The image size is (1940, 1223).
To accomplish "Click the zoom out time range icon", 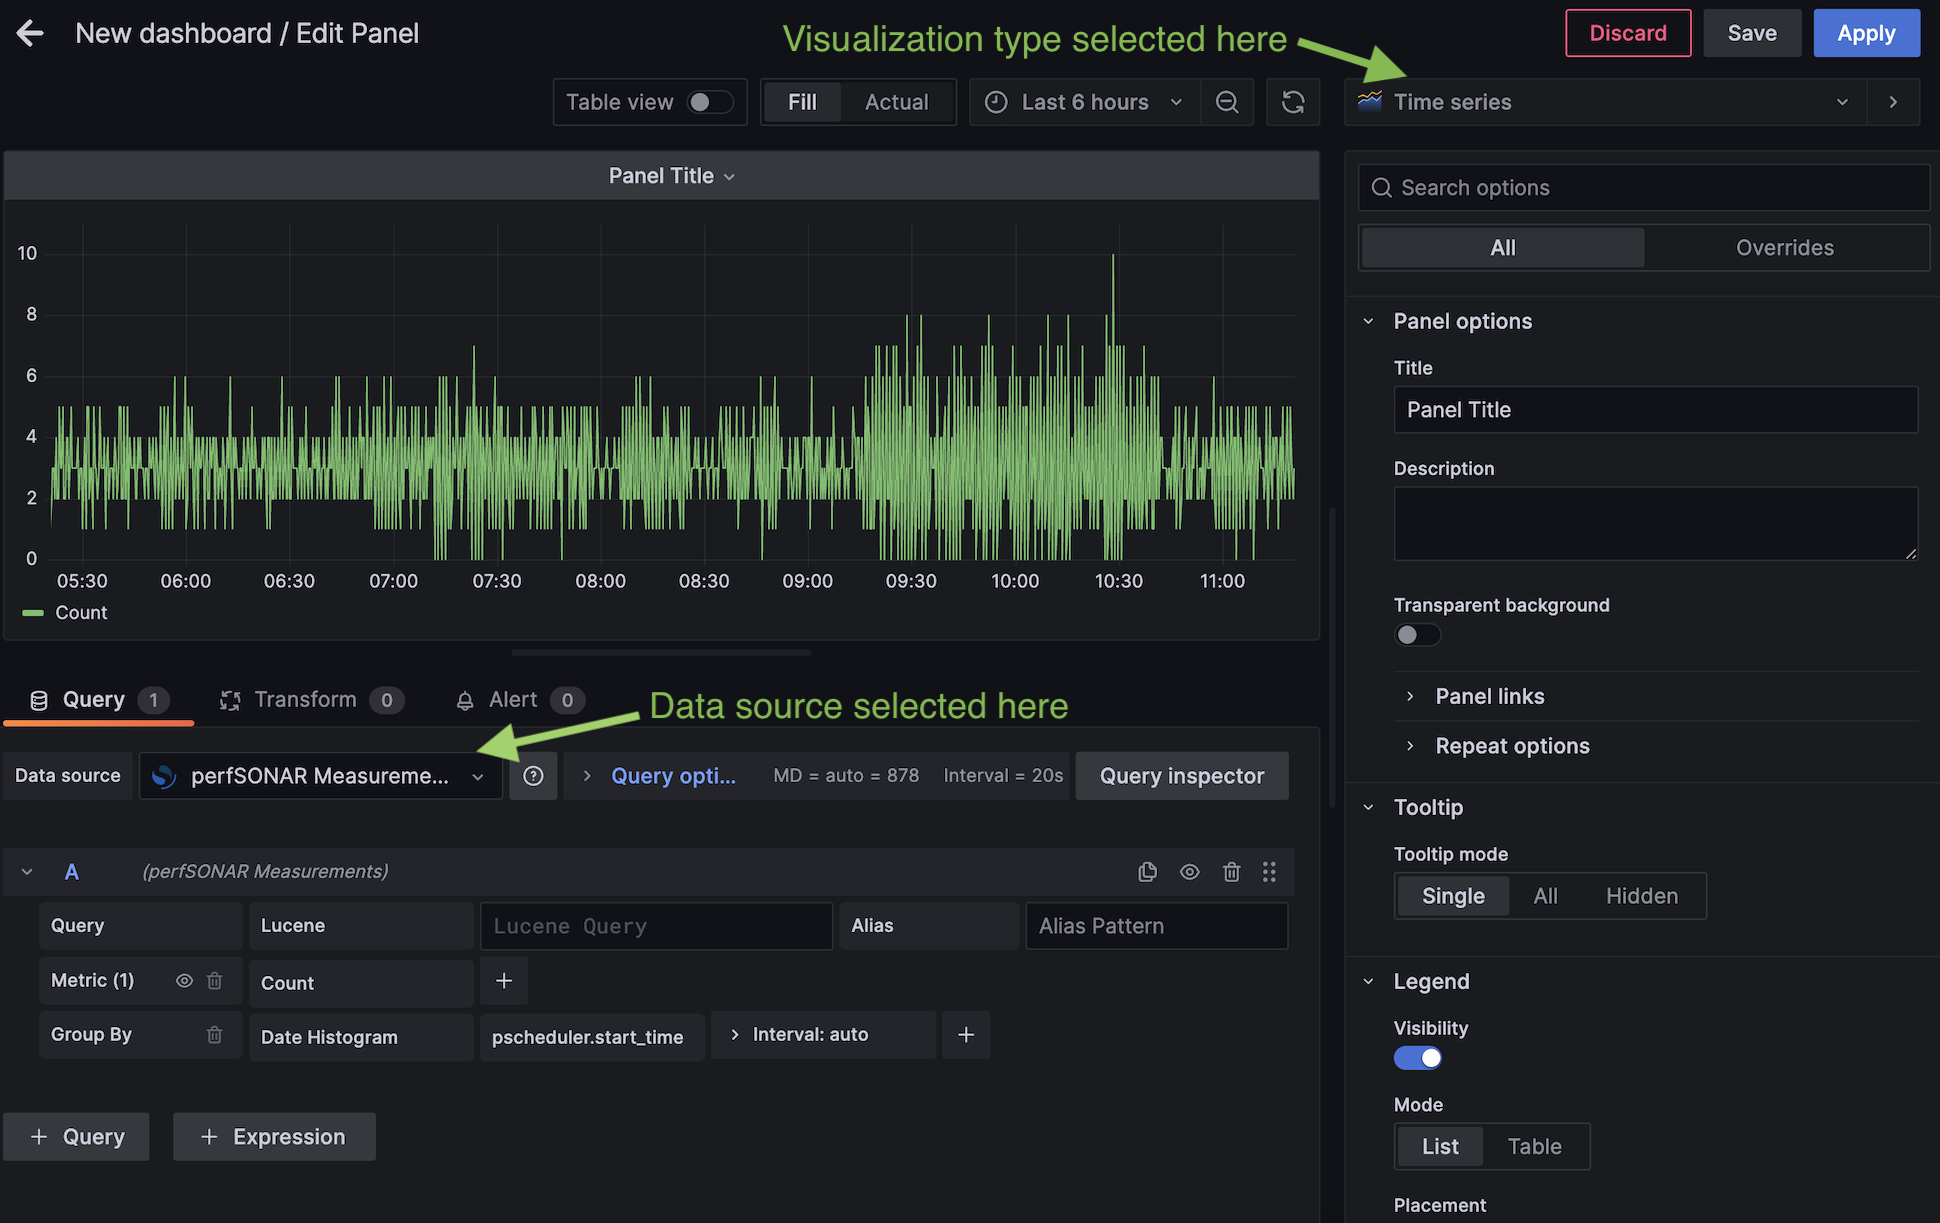I will click(1227, 102).
